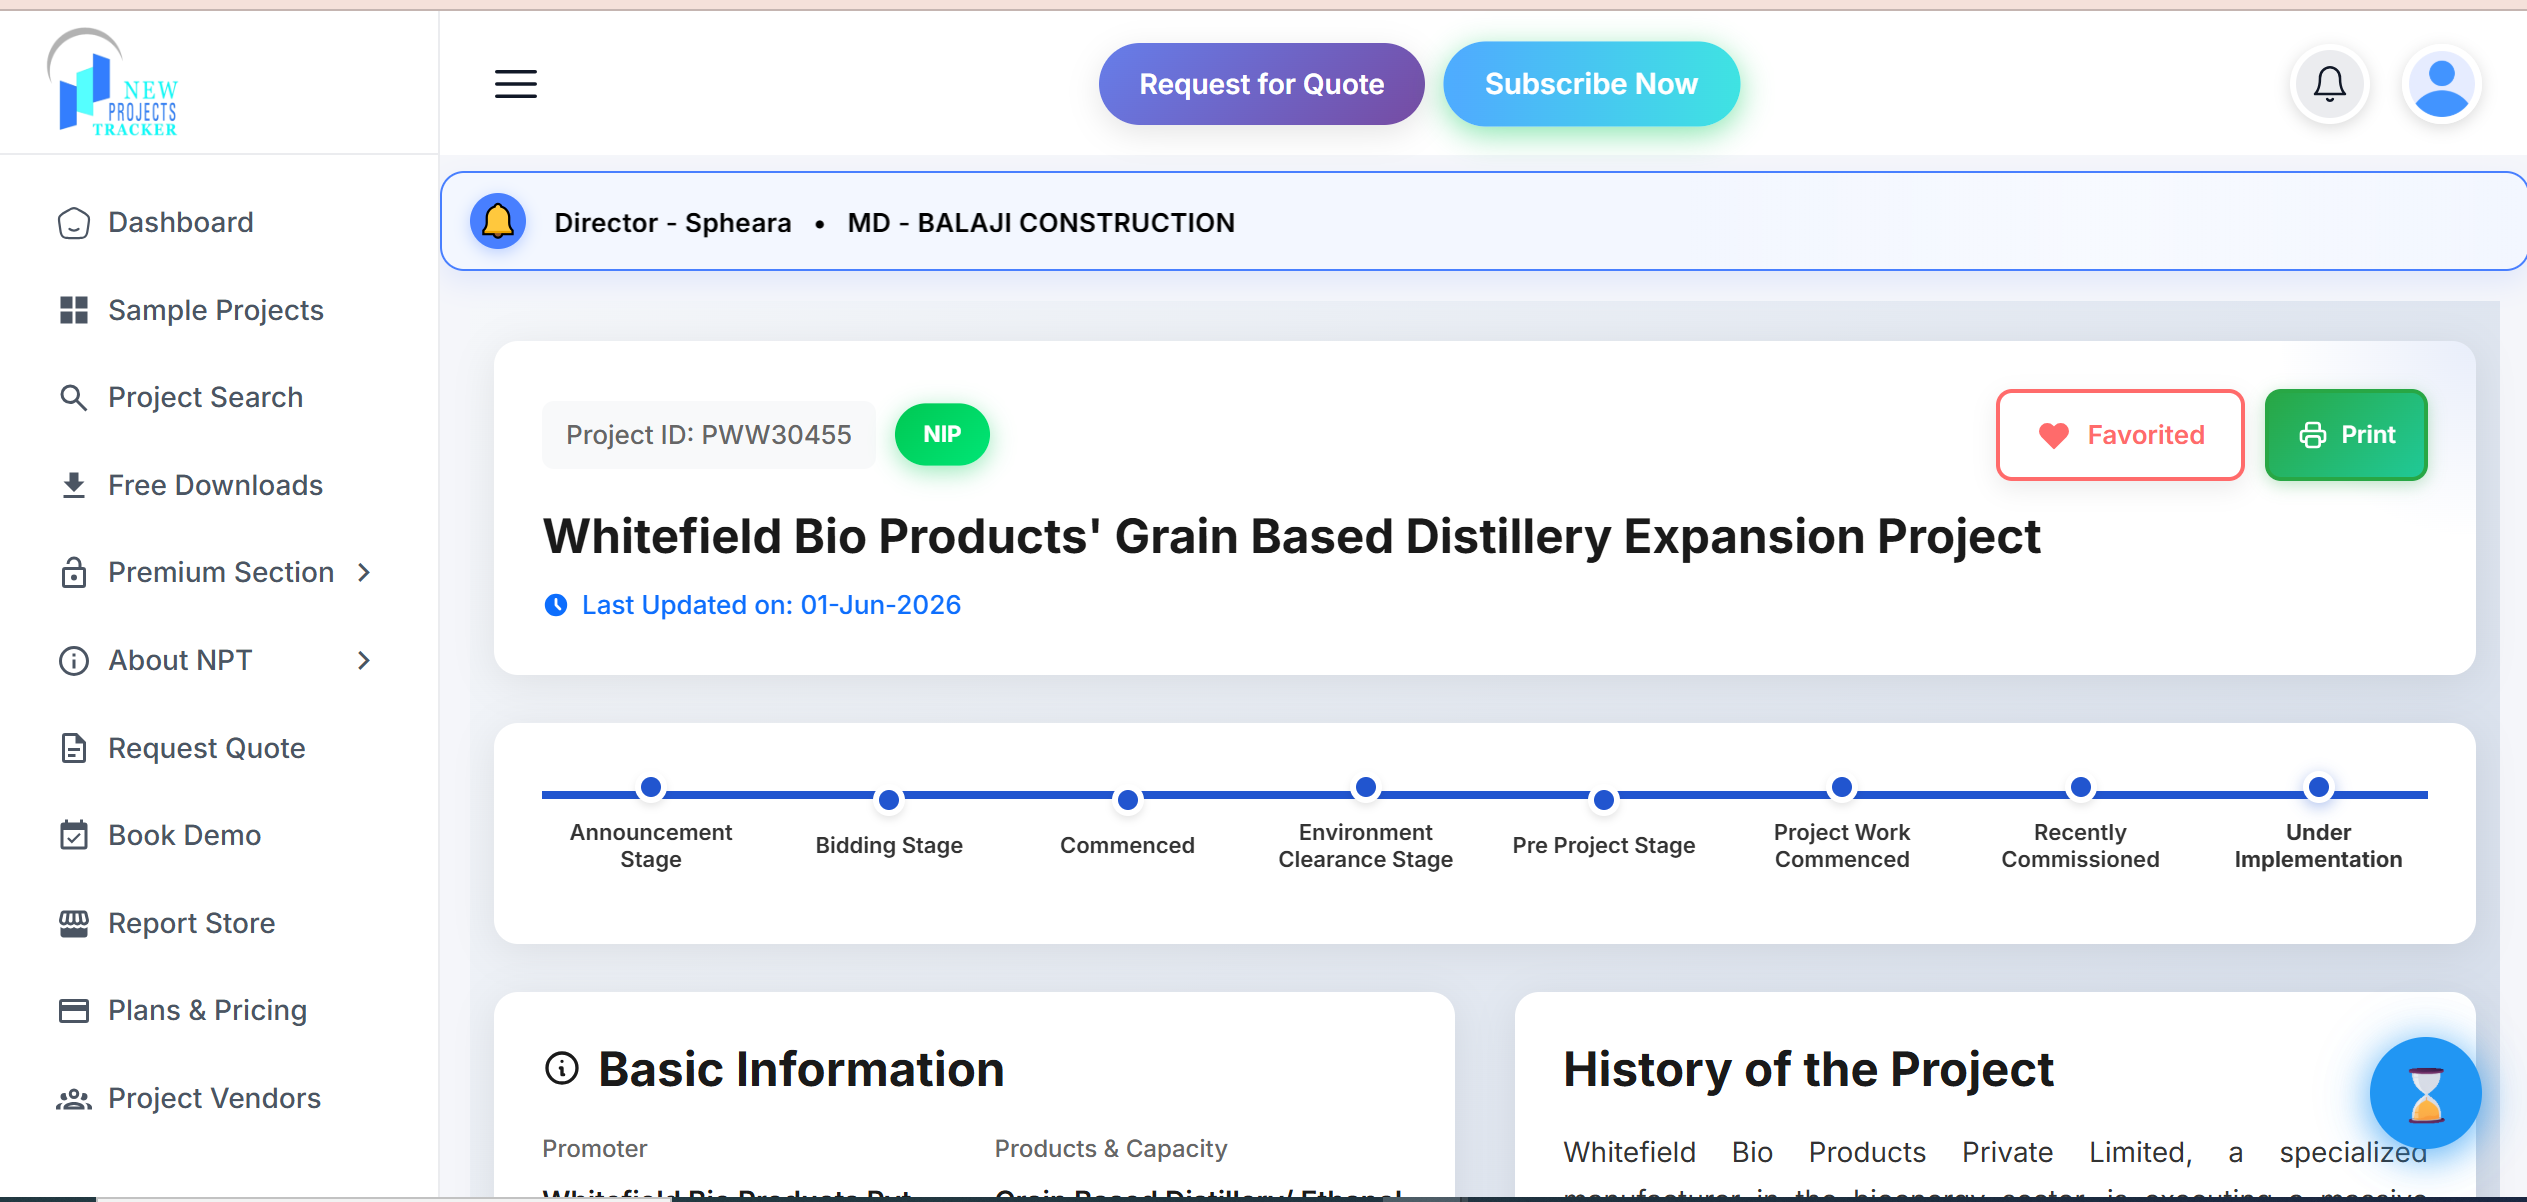Open Dashboard from the sidebar
This screenshot has height=1202, width=2527.
[x=181, y=223]
